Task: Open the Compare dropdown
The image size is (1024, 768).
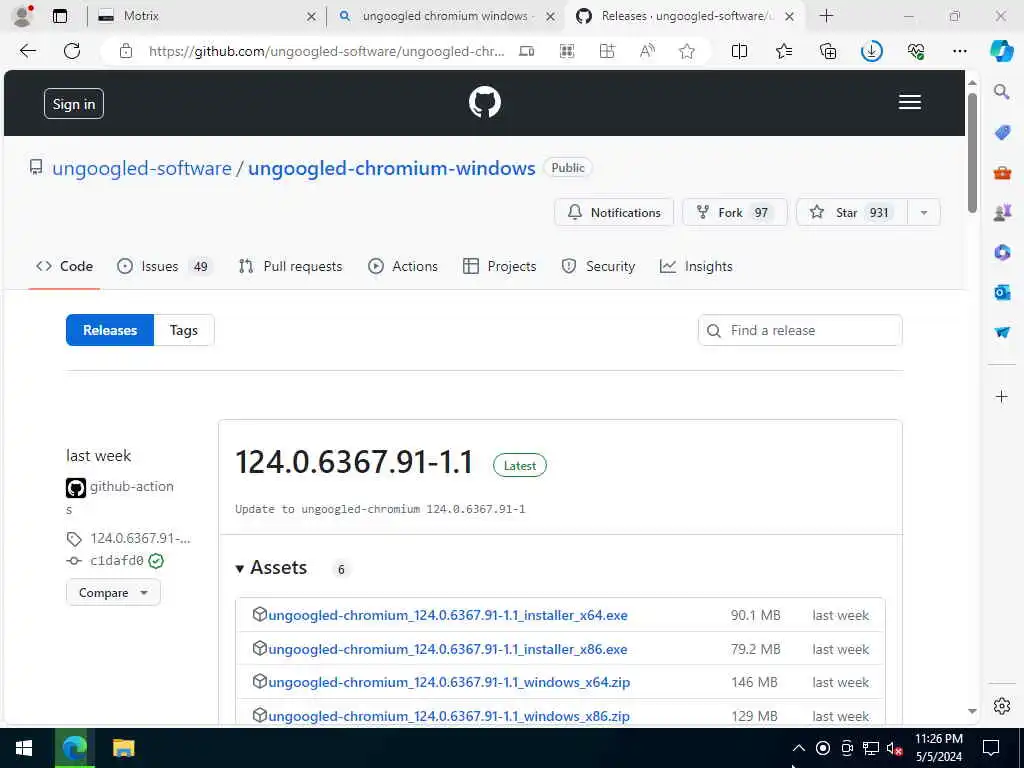Action: pyautogui.click(x=113, y=592)
